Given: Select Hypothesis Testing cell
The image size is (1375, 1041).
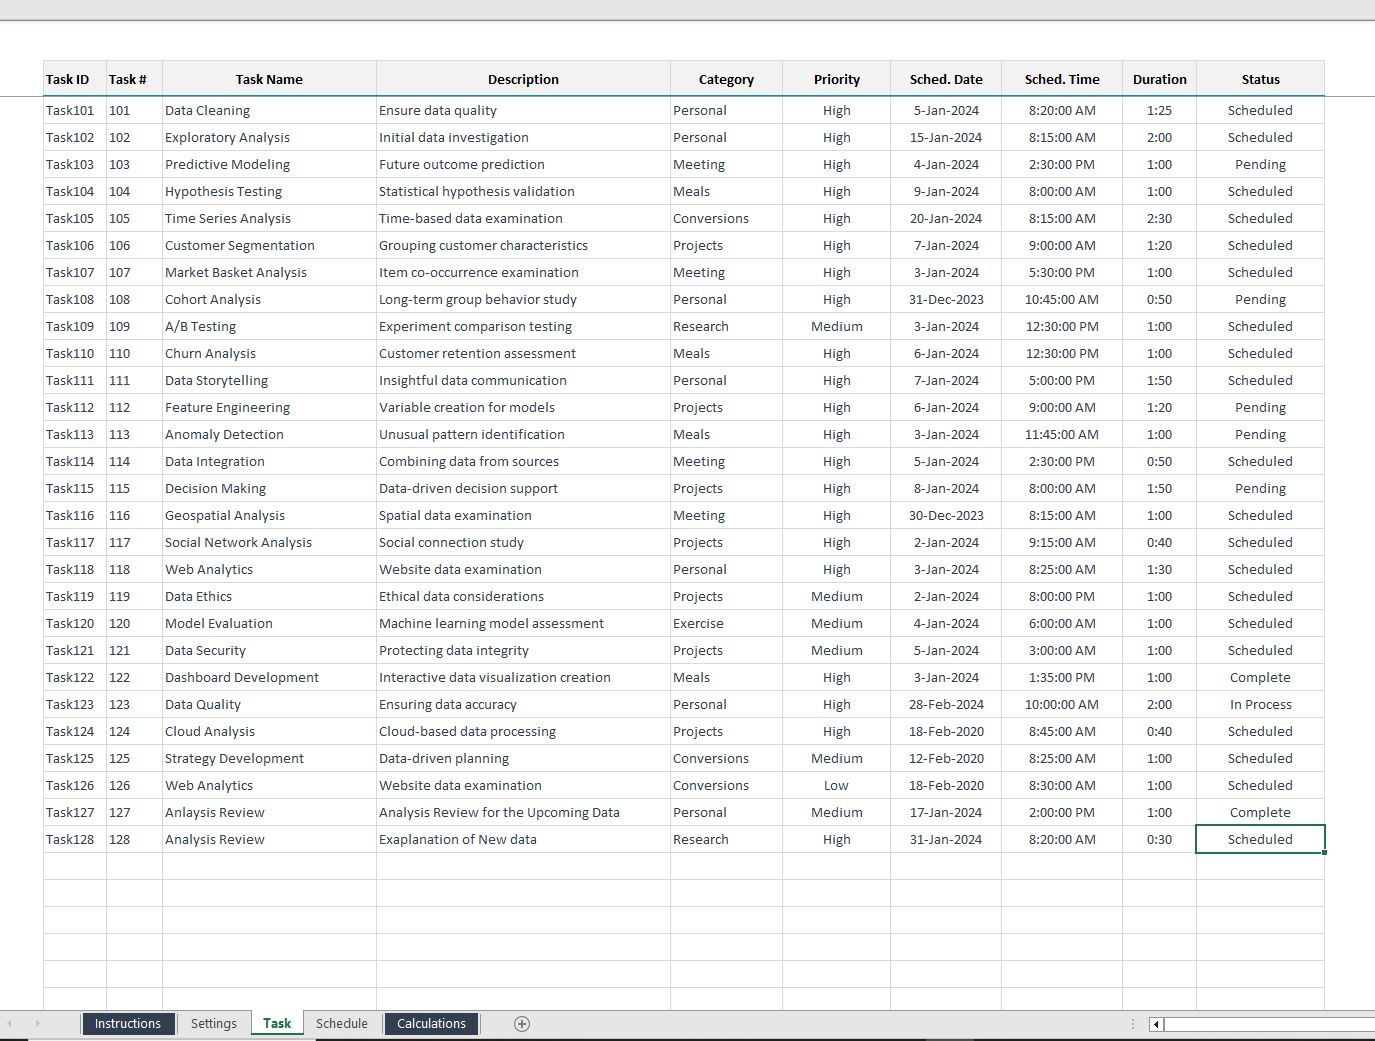Looking at the screenshot, I should click(x=269, y=191).
